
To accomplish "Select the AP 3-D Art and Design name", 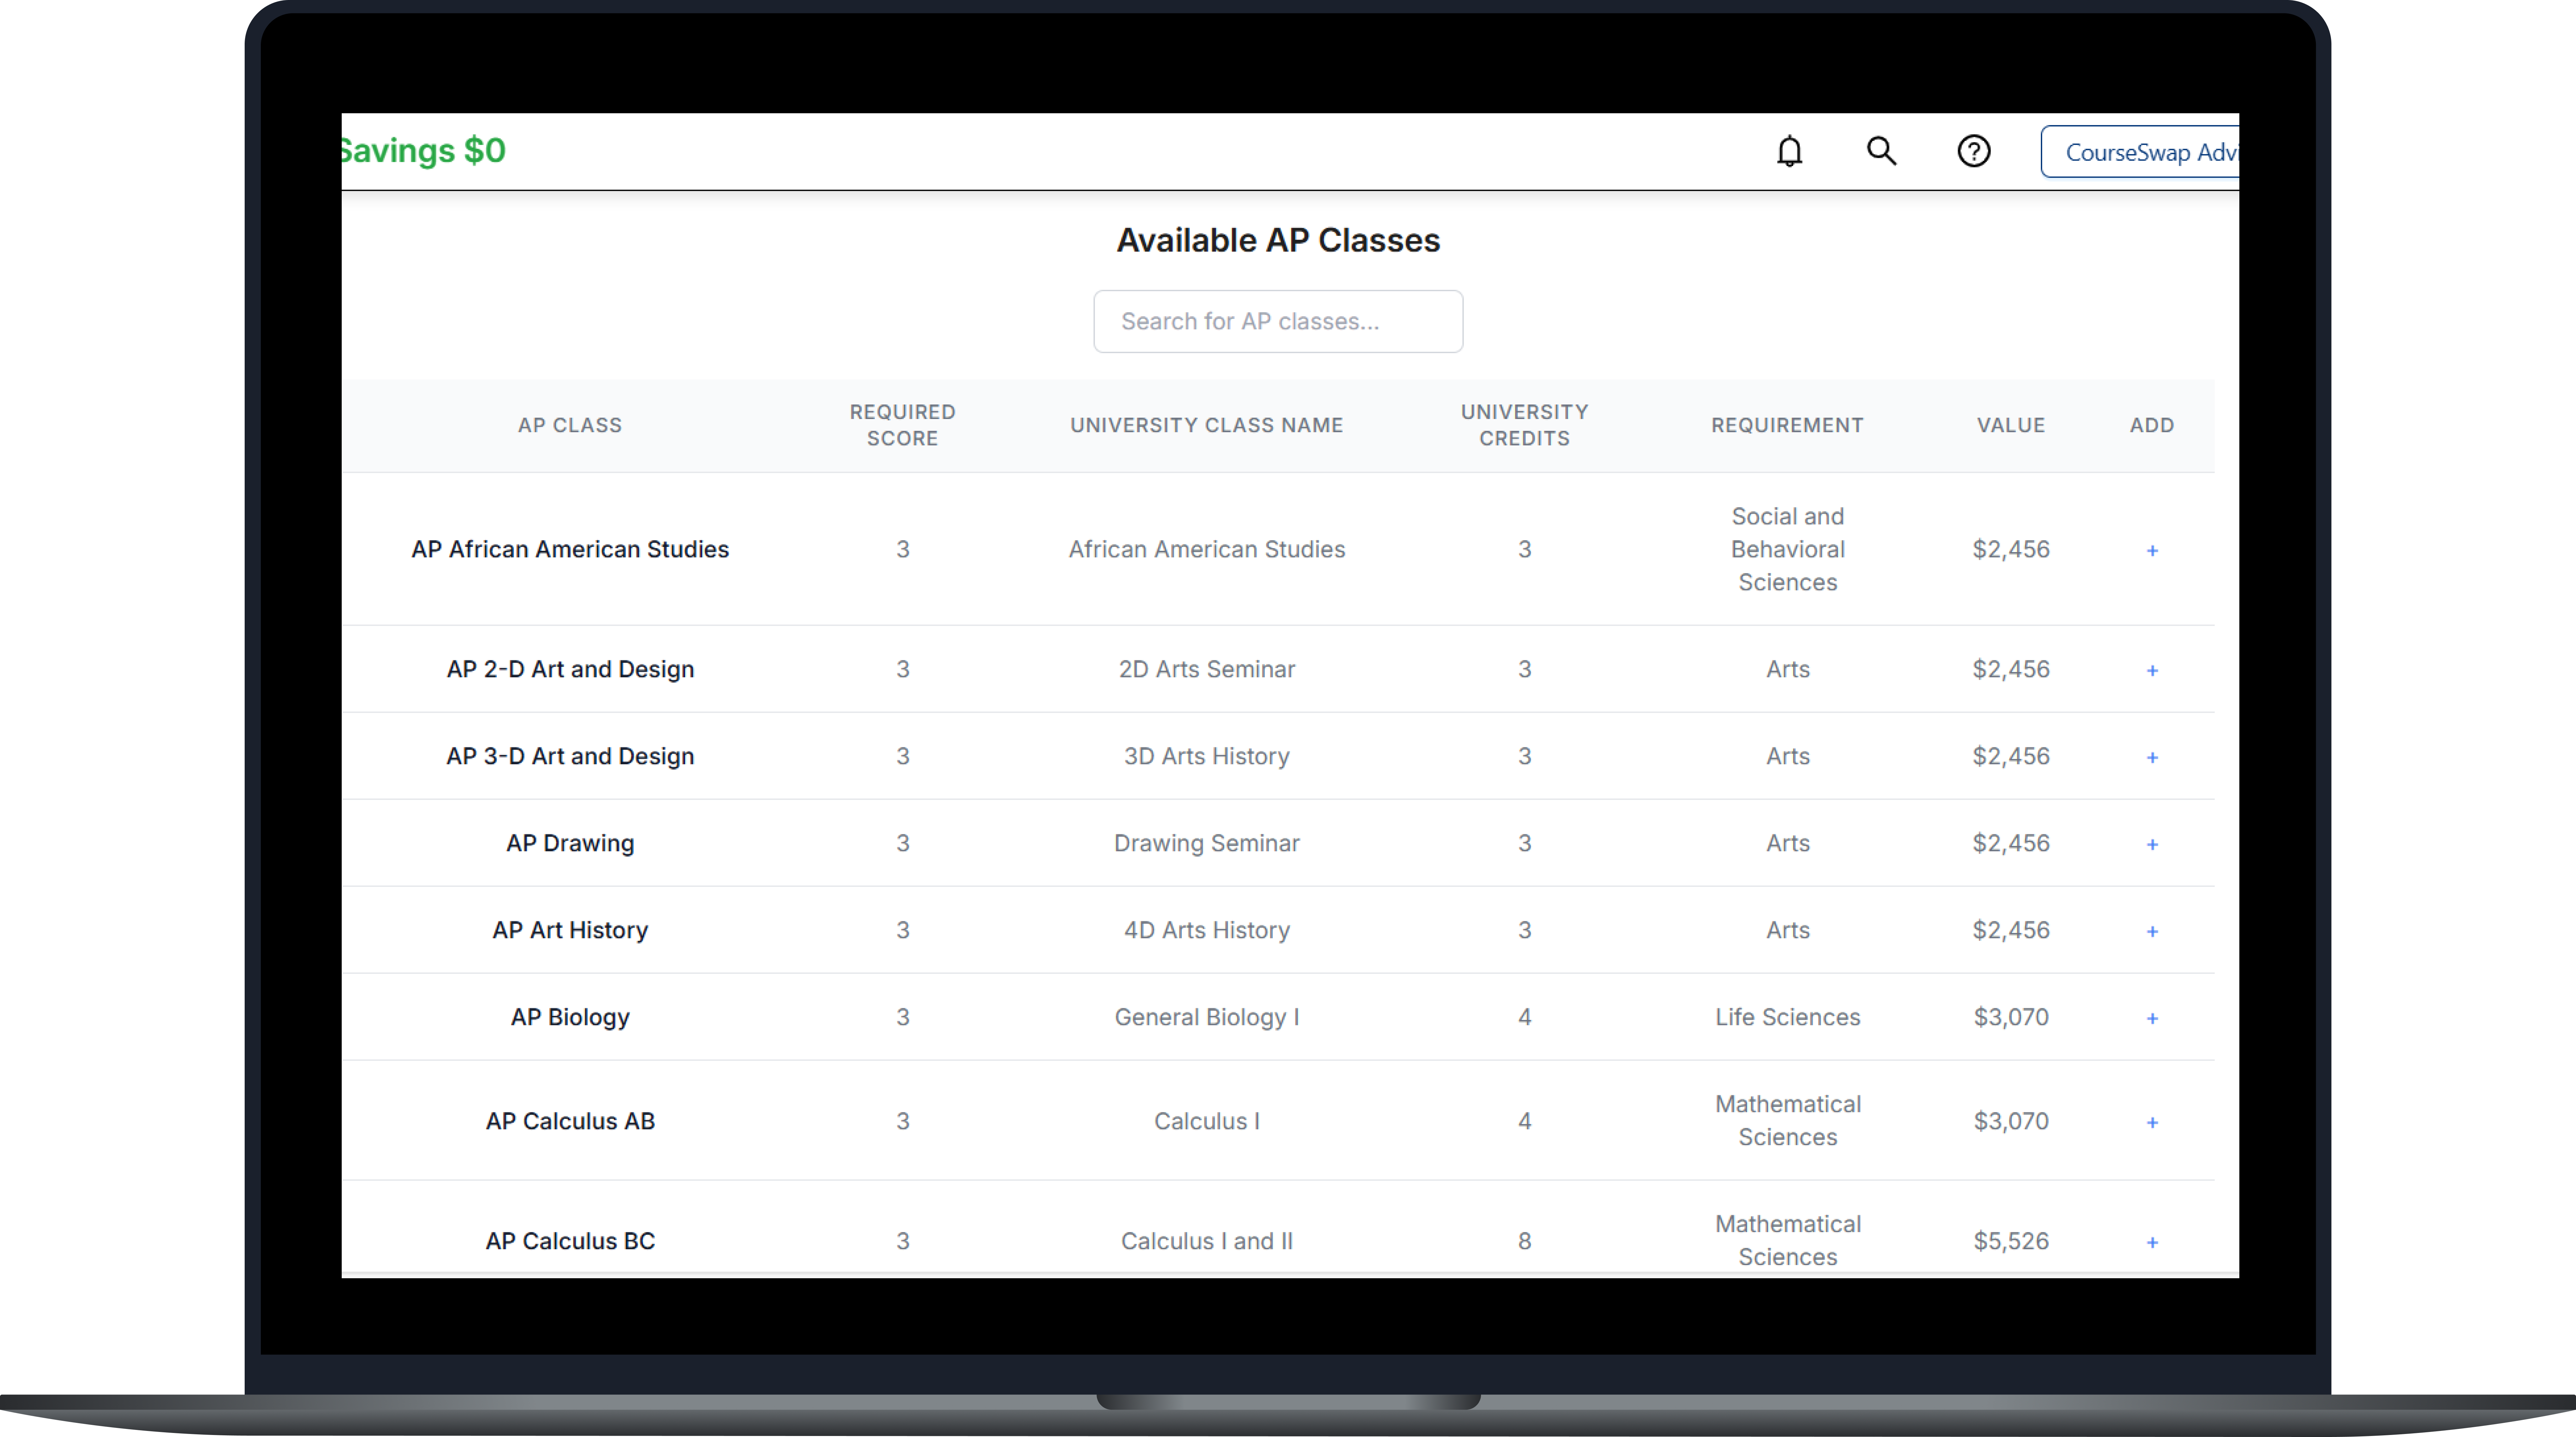I will point(570,756).
